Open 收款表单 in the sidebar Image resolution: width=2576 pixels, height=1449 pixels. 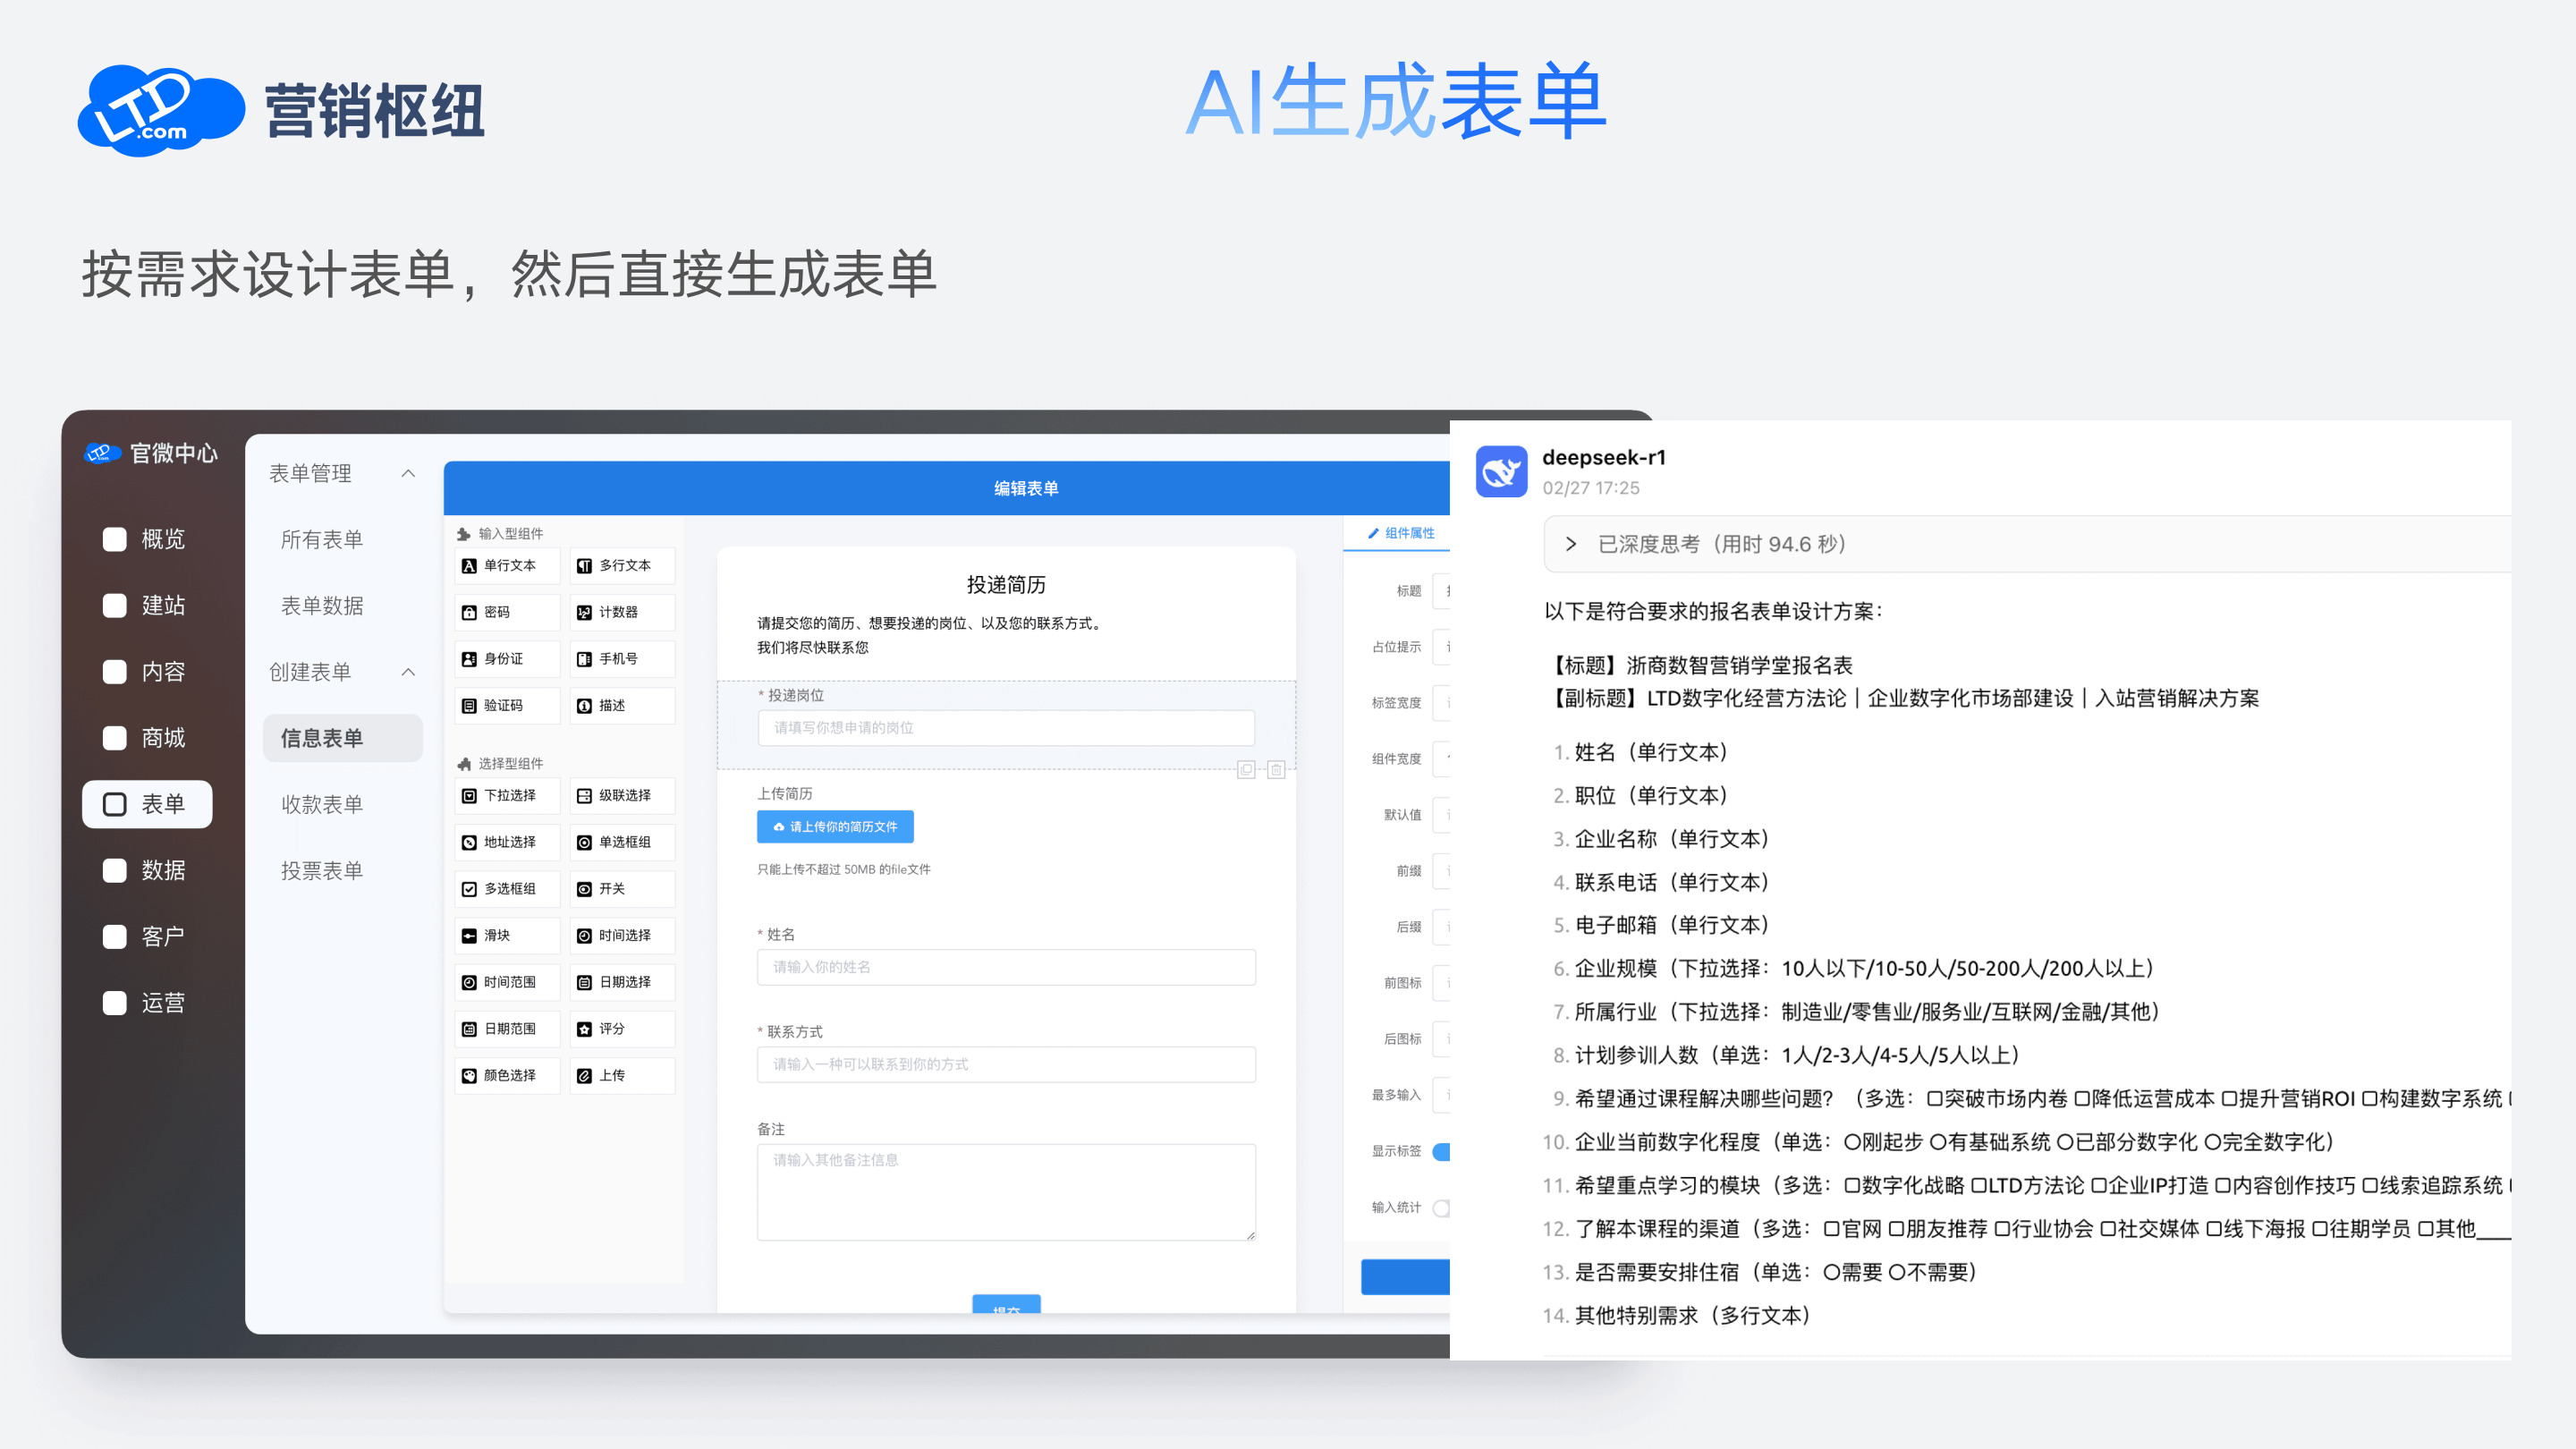(322, 804)
